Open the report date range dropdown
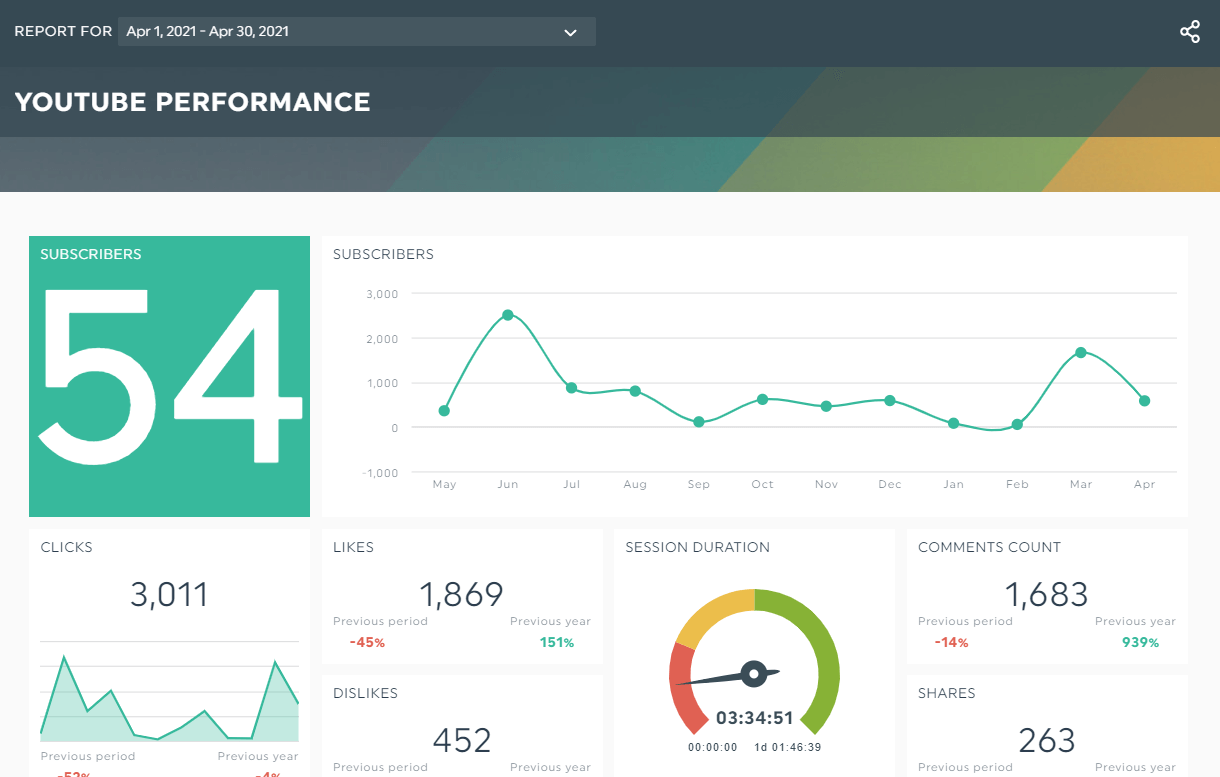This screenshot has width=1220, height=777. coord(357,31)
